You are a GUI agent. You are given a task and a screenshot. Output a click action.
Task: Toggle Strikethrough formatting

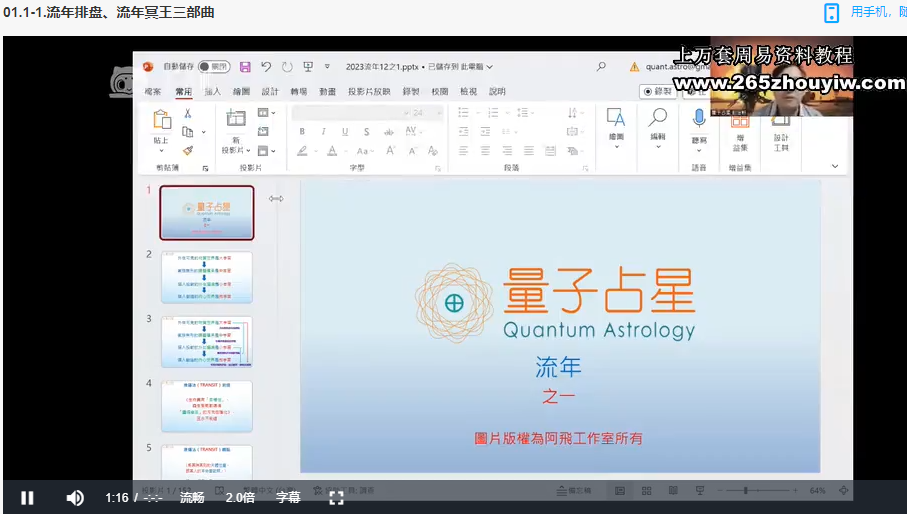click(389, 132)
